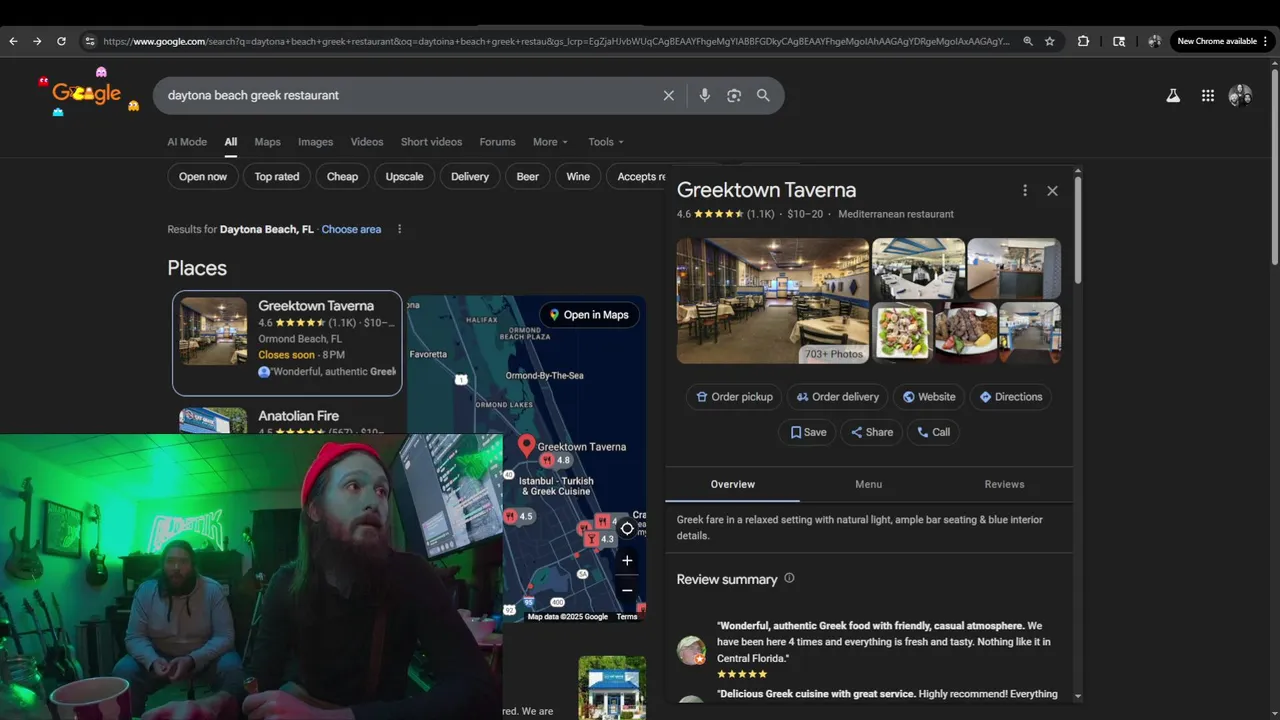
Task: Bookmark this page with the star icon
Action: pyautogui.click(x=1050, y=41)
